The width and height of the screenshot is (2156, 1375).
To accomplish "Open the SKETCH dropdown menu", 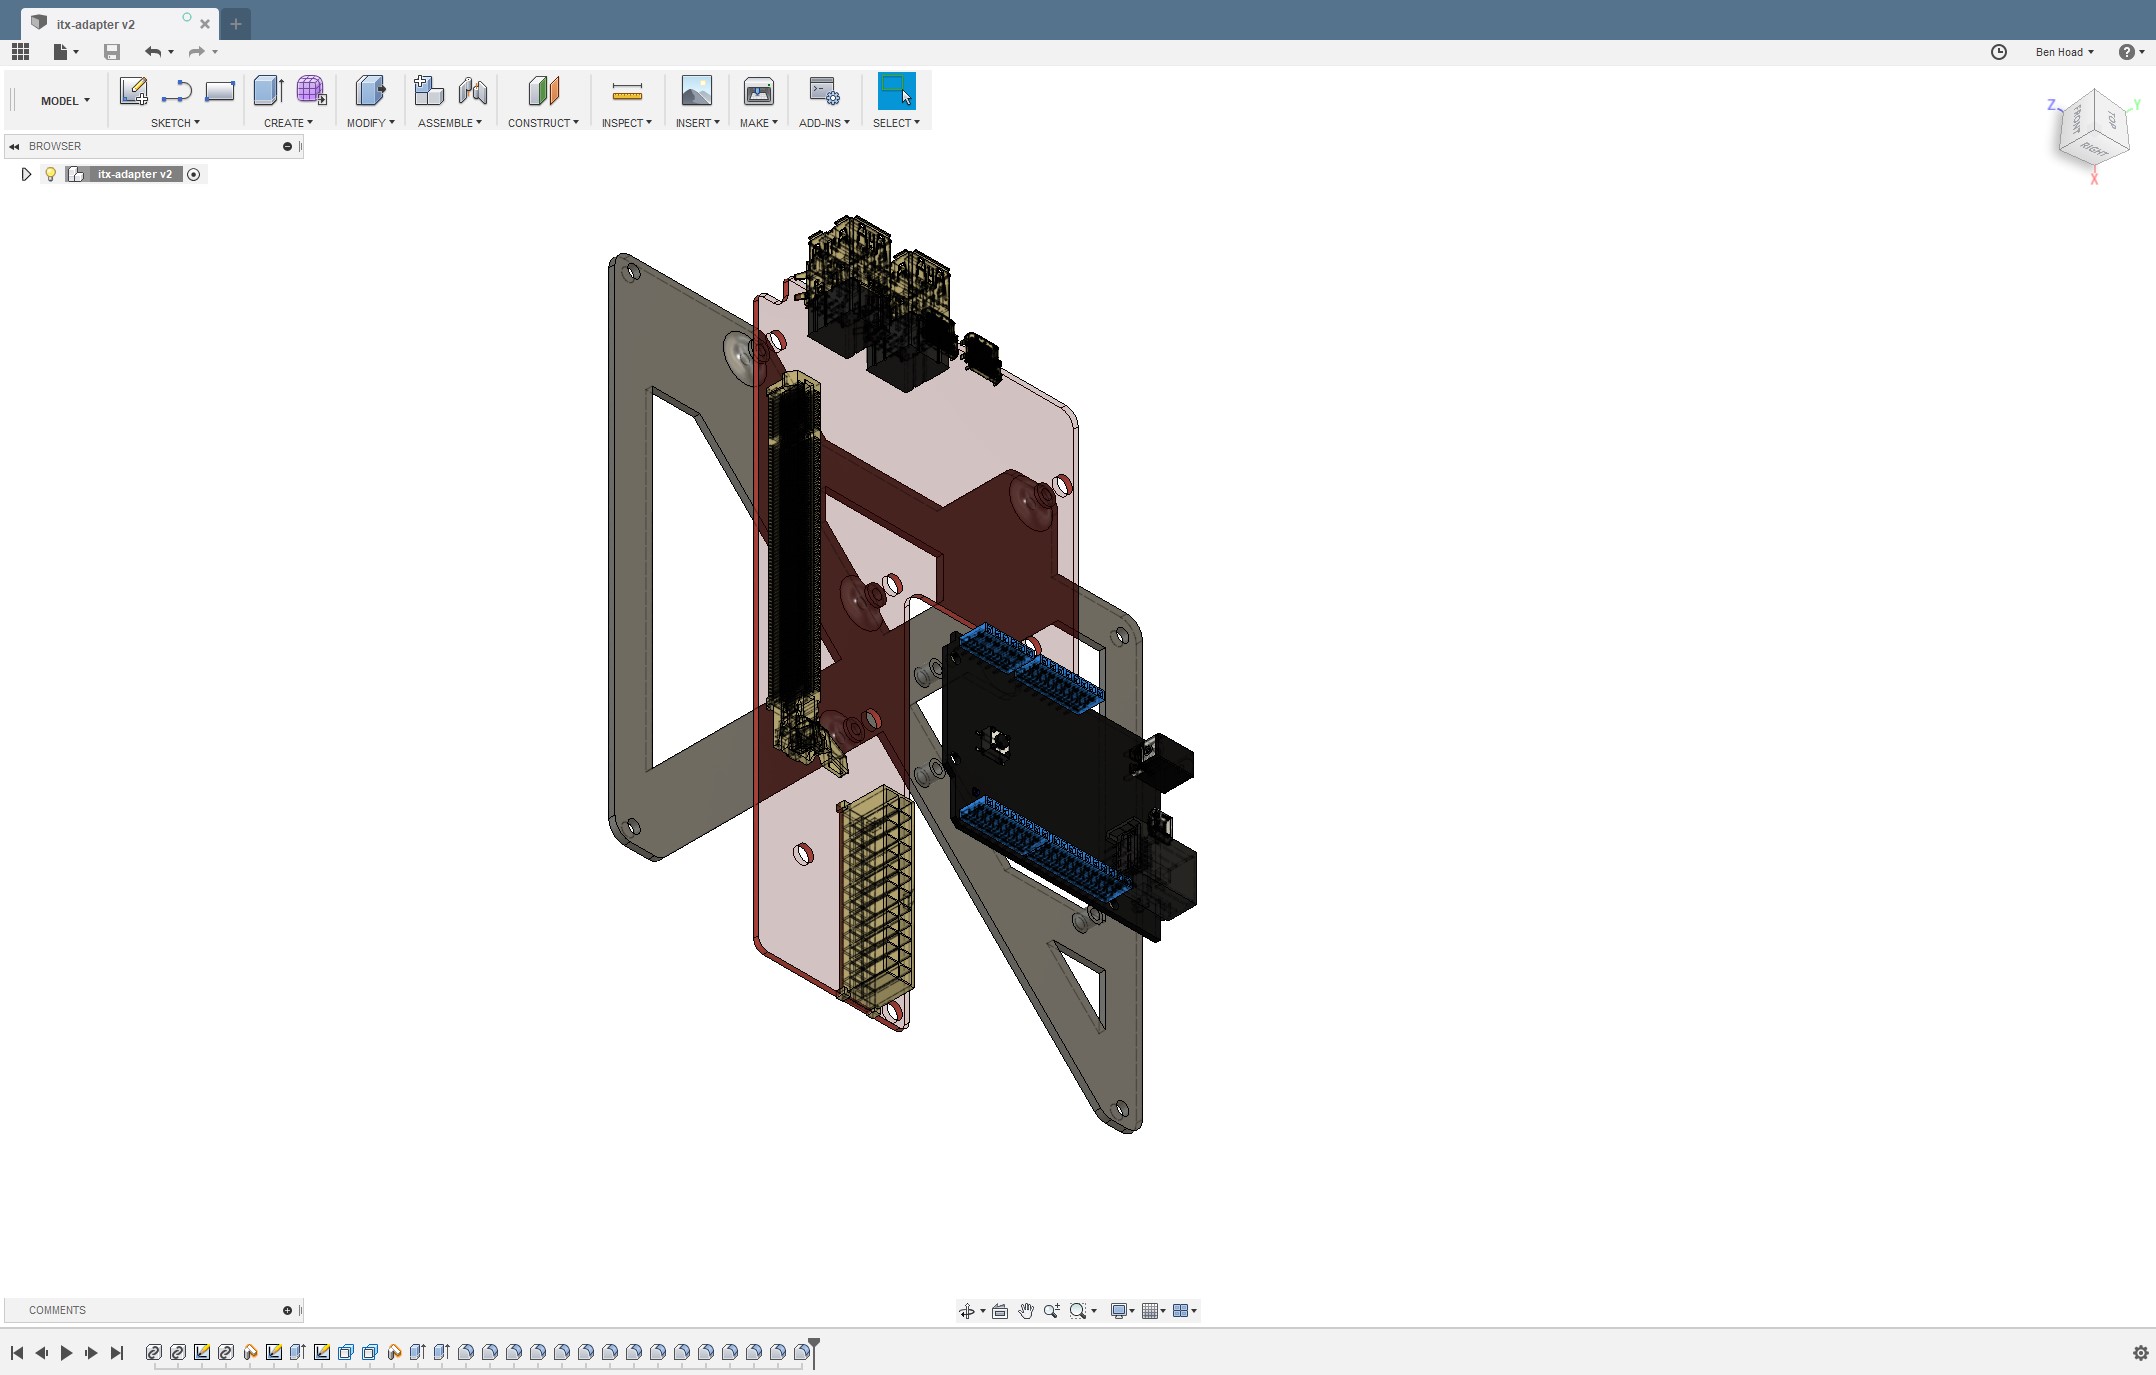I will click(175, 123).
